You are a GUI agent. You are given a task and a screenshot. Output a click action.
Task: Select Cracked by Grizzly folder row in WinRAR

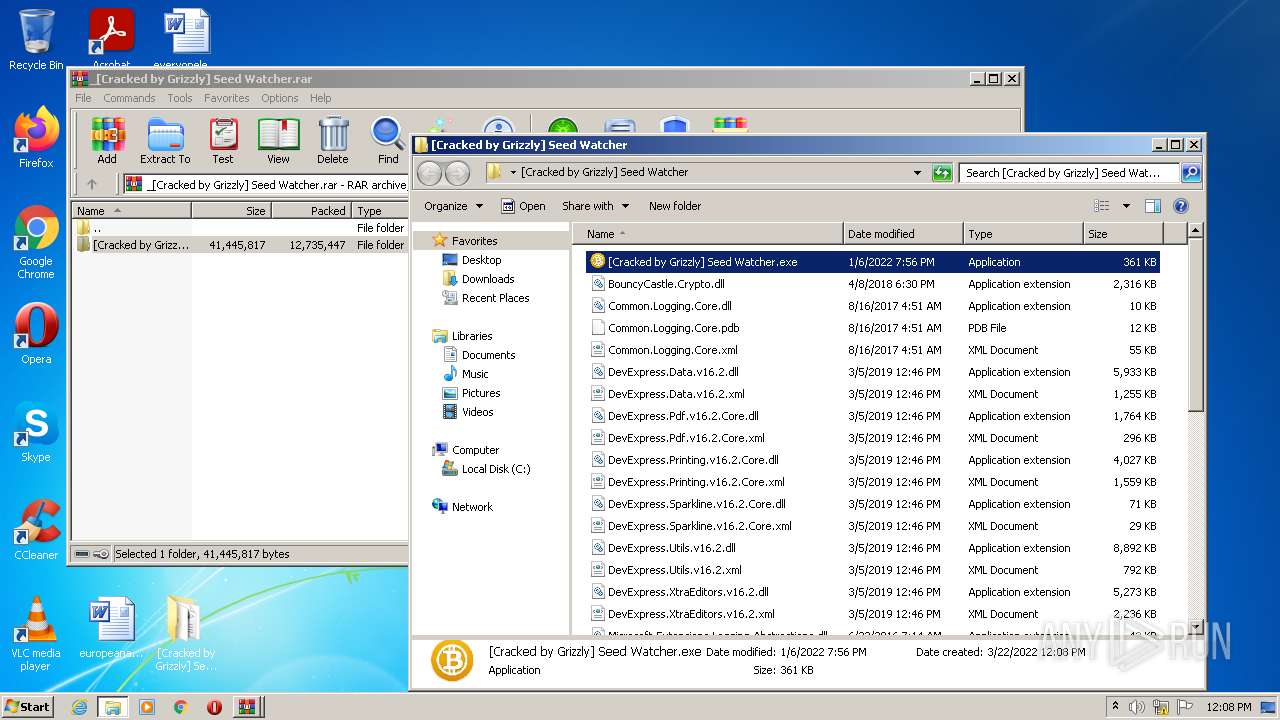tap(240, 245)
